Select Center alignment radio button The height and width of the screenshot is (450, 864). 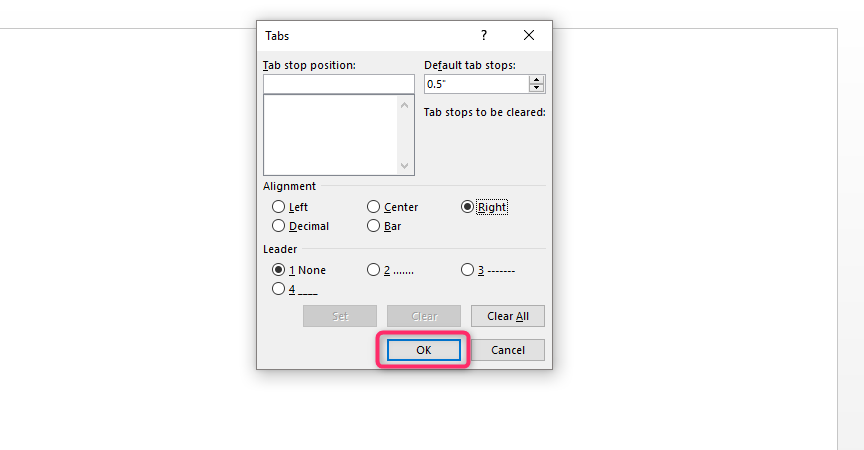pos(373,207)
